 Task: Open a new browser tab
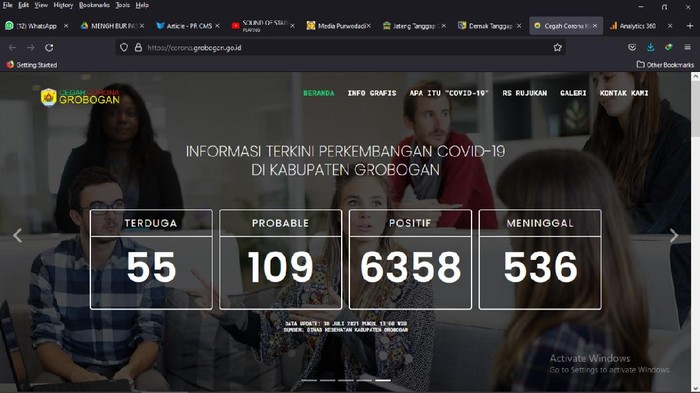point(690,26)
